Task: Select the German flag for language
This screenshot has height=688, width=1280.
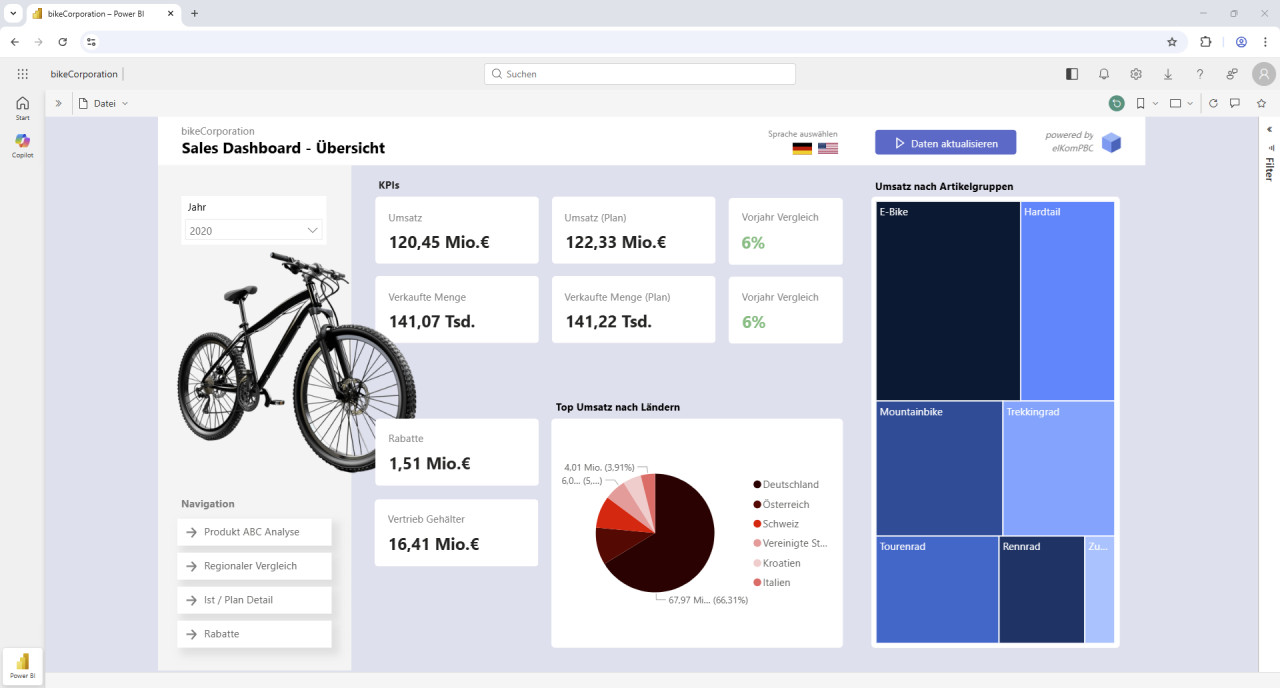Action: [801, 148]
